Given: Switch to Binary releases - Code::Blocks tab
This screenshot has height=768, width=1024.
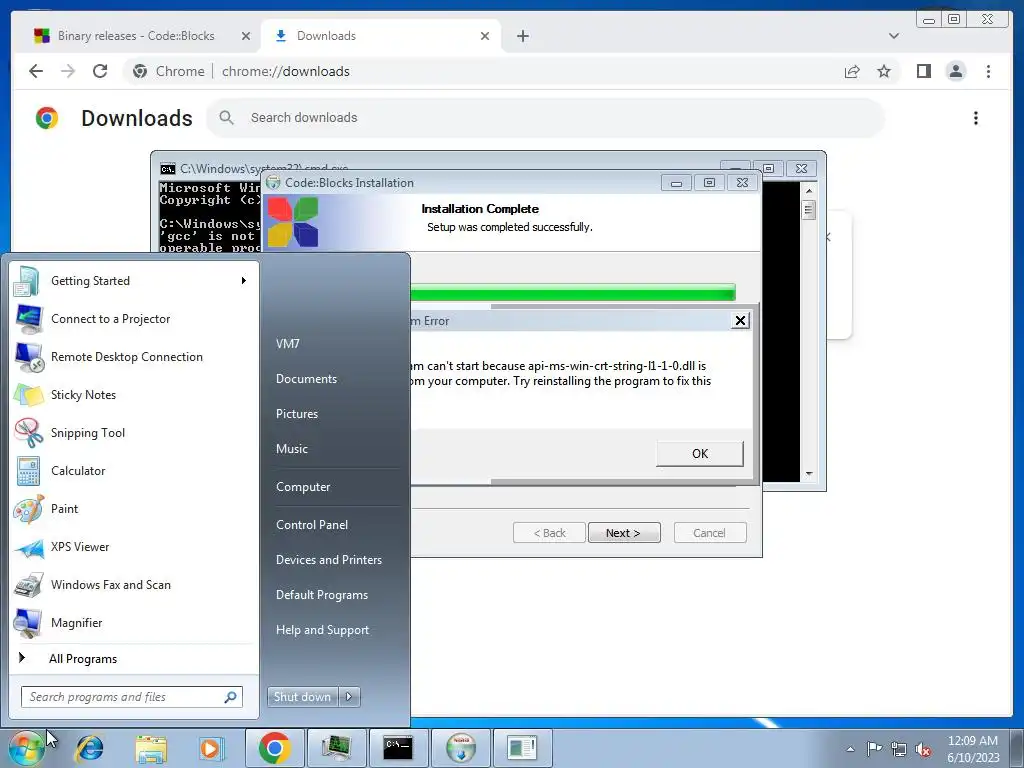Looking at the screenshot, I should 136,36.
